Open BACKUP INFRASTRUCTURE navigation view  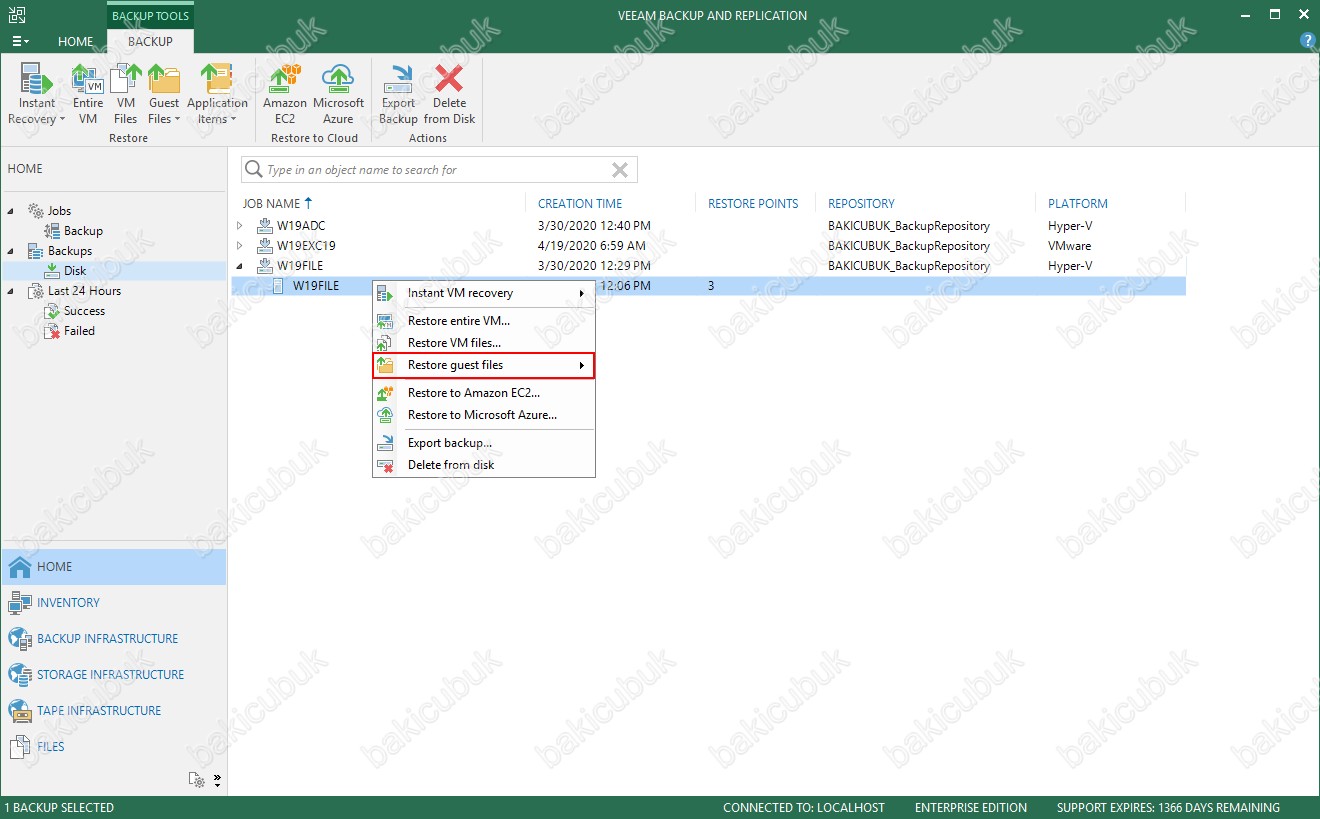click(113, 639)
